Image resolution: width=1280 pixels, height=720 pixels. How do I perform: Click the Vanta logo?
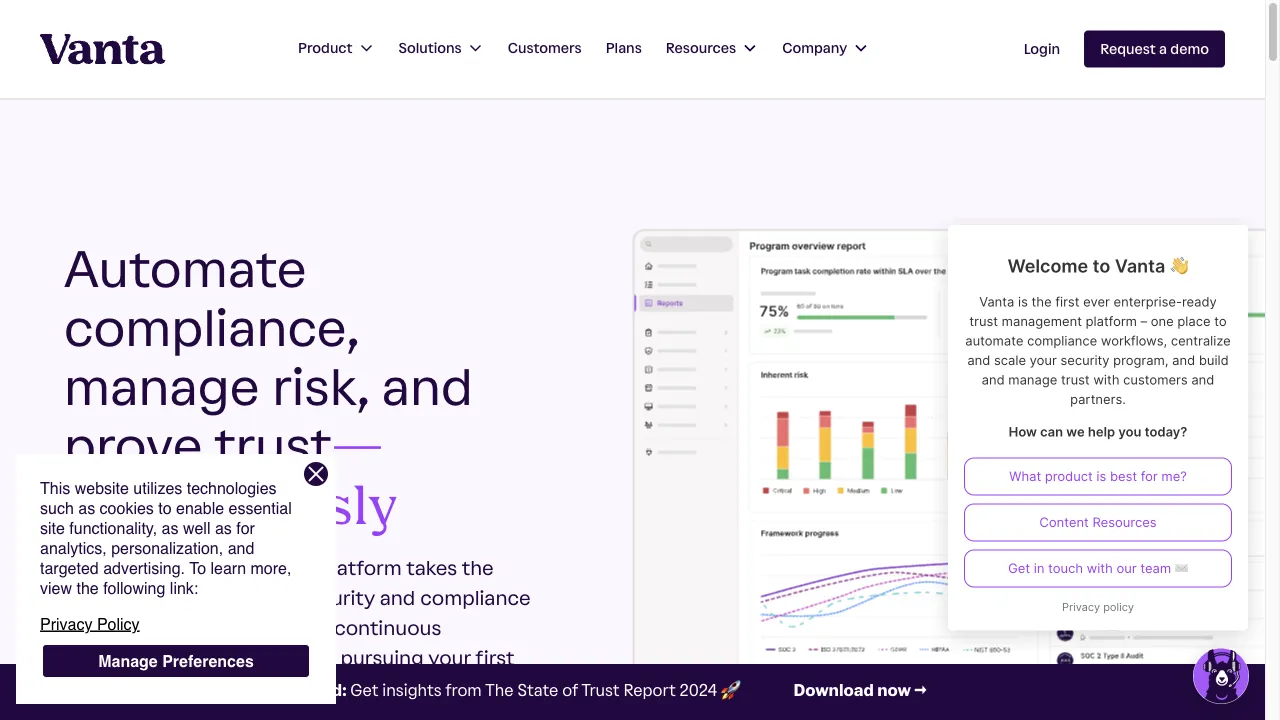pyautogui.click(x=102, y=49)
